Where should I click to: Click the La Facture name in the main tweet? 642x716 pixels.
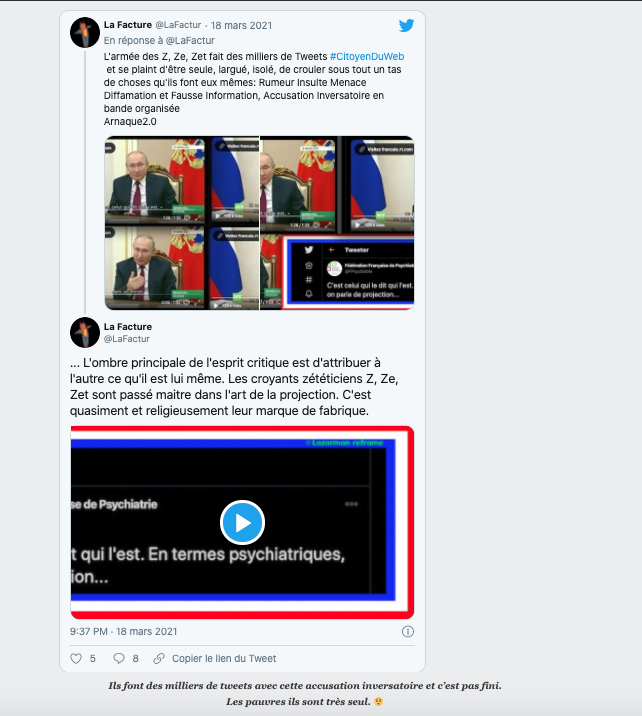[128, 326]
